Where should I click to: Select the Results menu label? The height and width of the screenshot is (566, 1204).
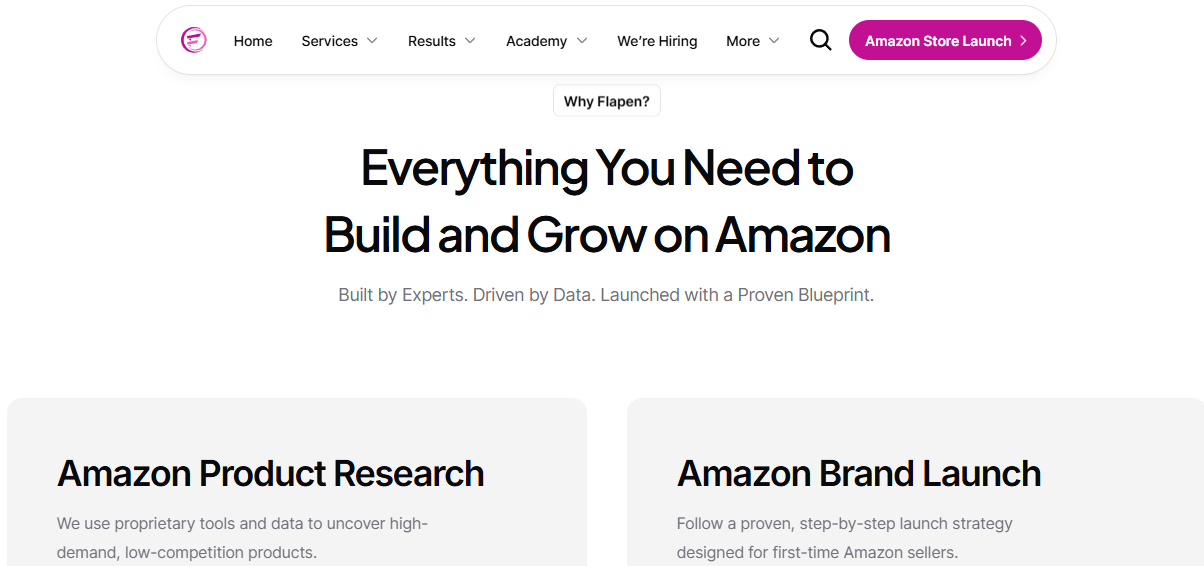click(x=431, y=41)
